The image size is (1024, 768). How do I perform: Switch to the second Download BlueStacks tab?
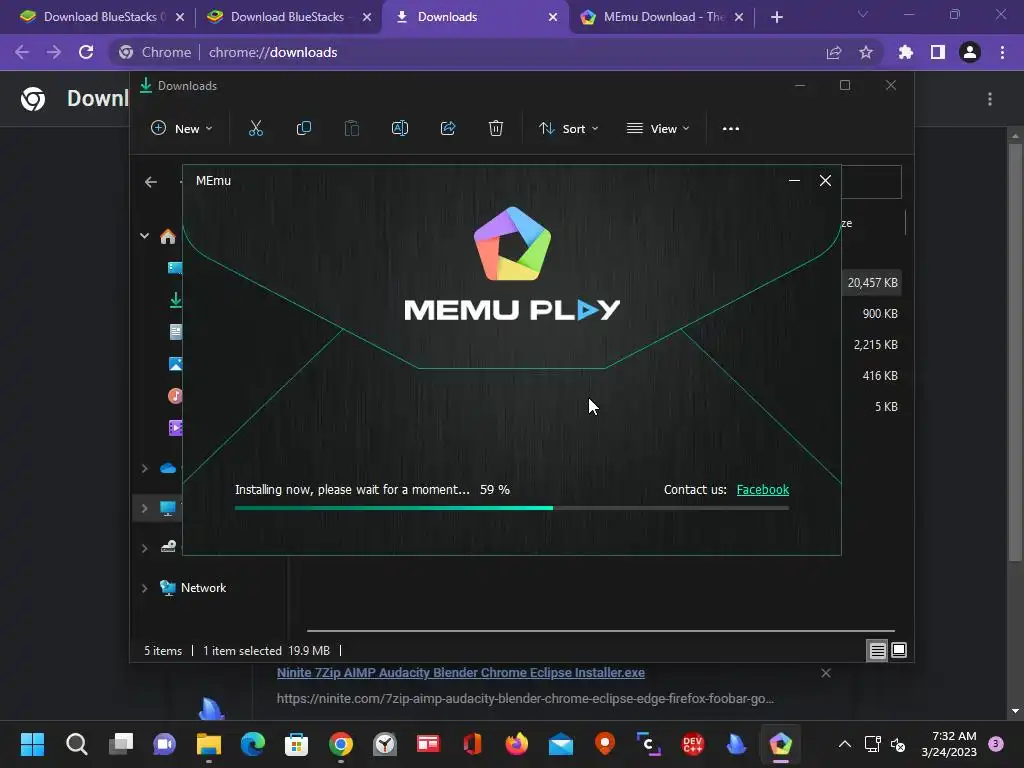coord(289,17)
